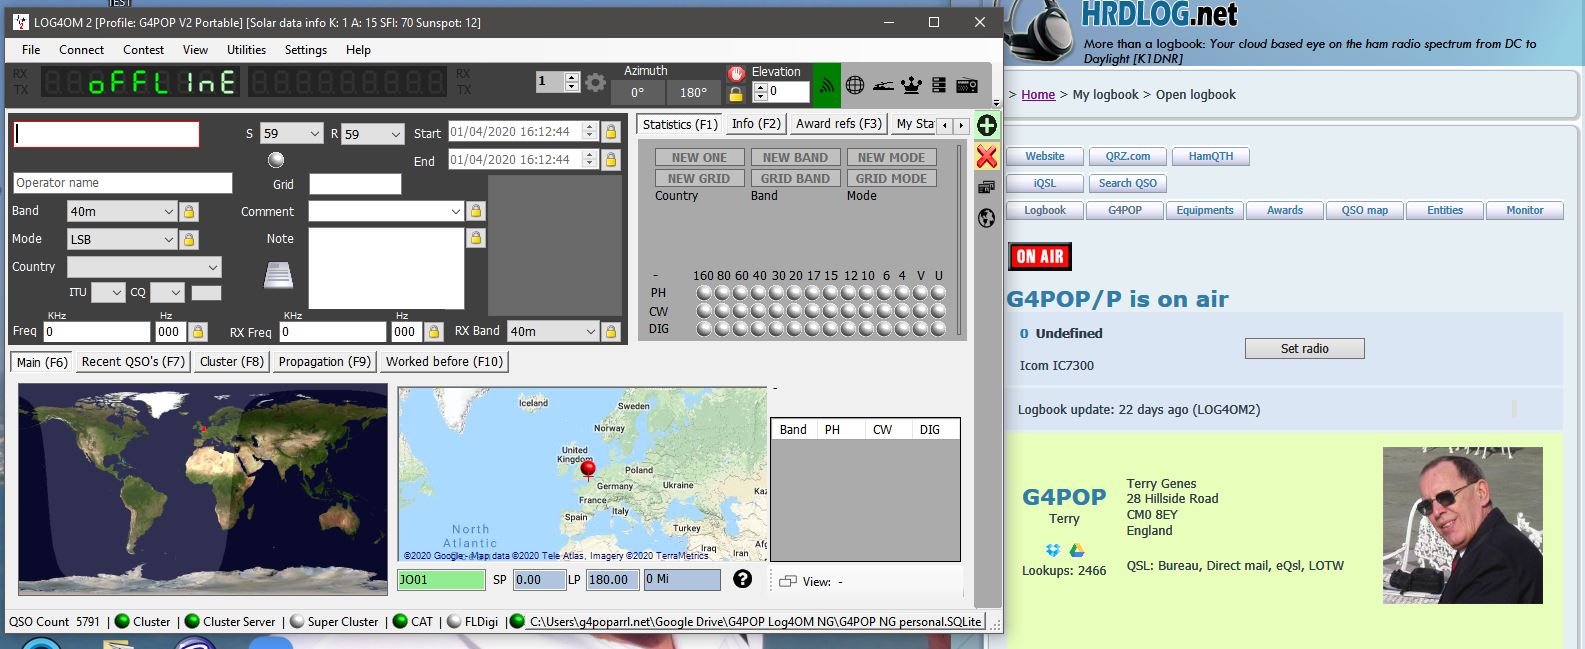Open the Connect menu

click(x=81, y=49)
